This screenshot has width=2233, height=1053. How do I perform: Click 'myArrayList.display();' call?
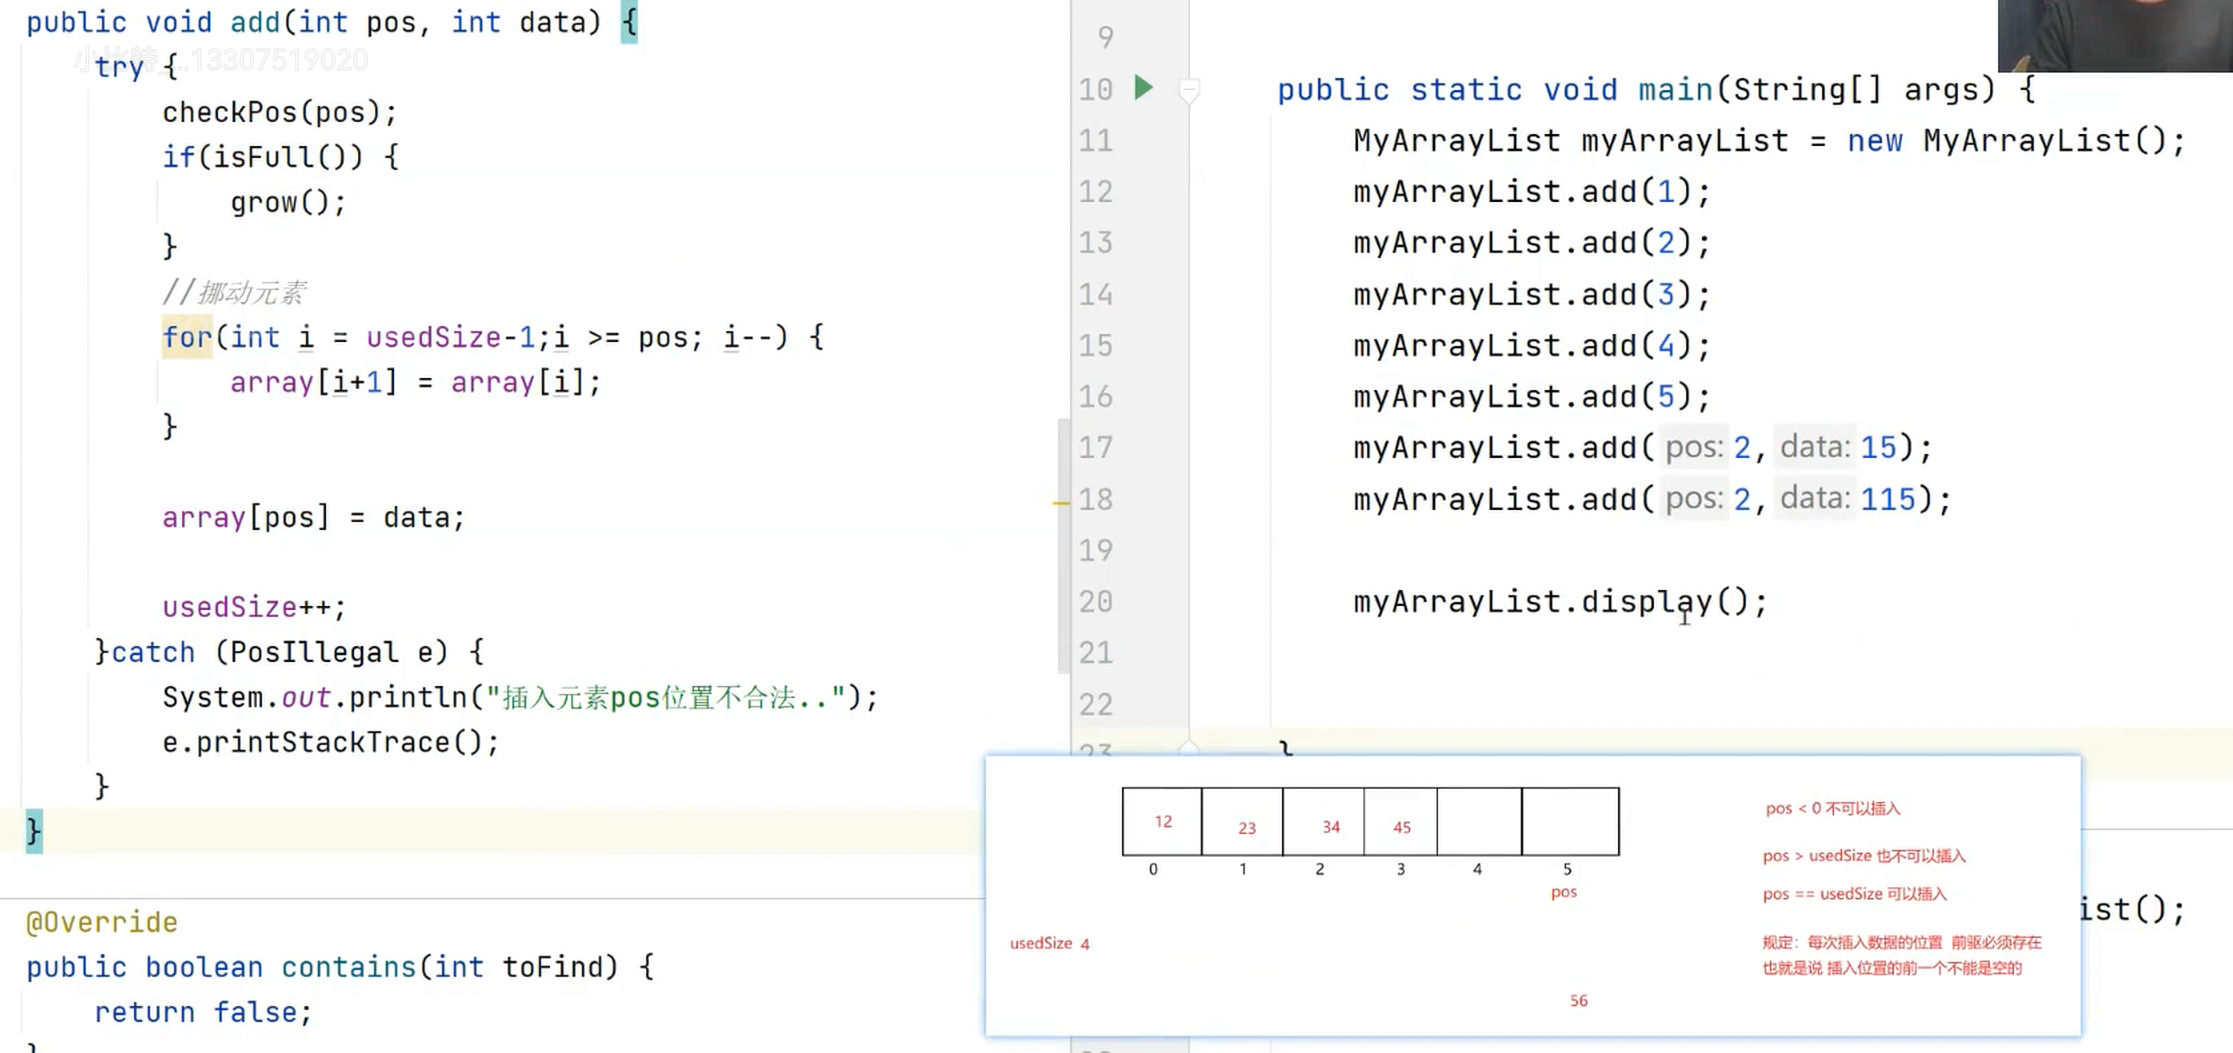click(x=1560, y=602)
